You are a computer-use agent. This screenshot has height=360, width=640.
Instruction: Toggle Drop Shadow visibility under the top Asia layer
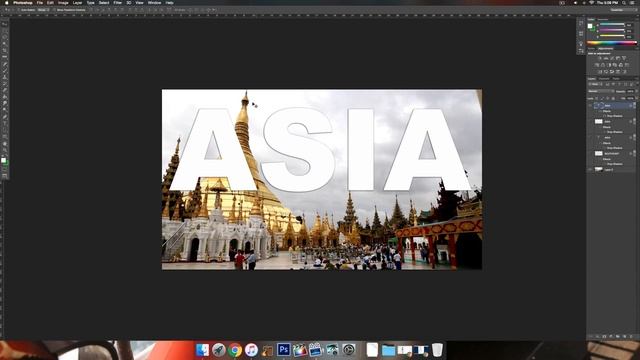click(604, 116)
